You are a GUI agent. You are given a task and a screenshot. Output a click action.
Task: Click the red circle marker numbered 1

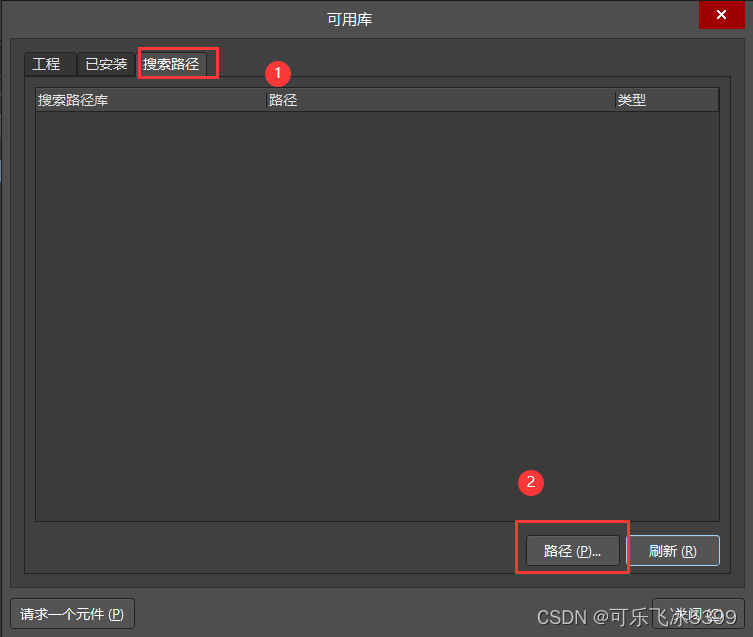(278, 73)
